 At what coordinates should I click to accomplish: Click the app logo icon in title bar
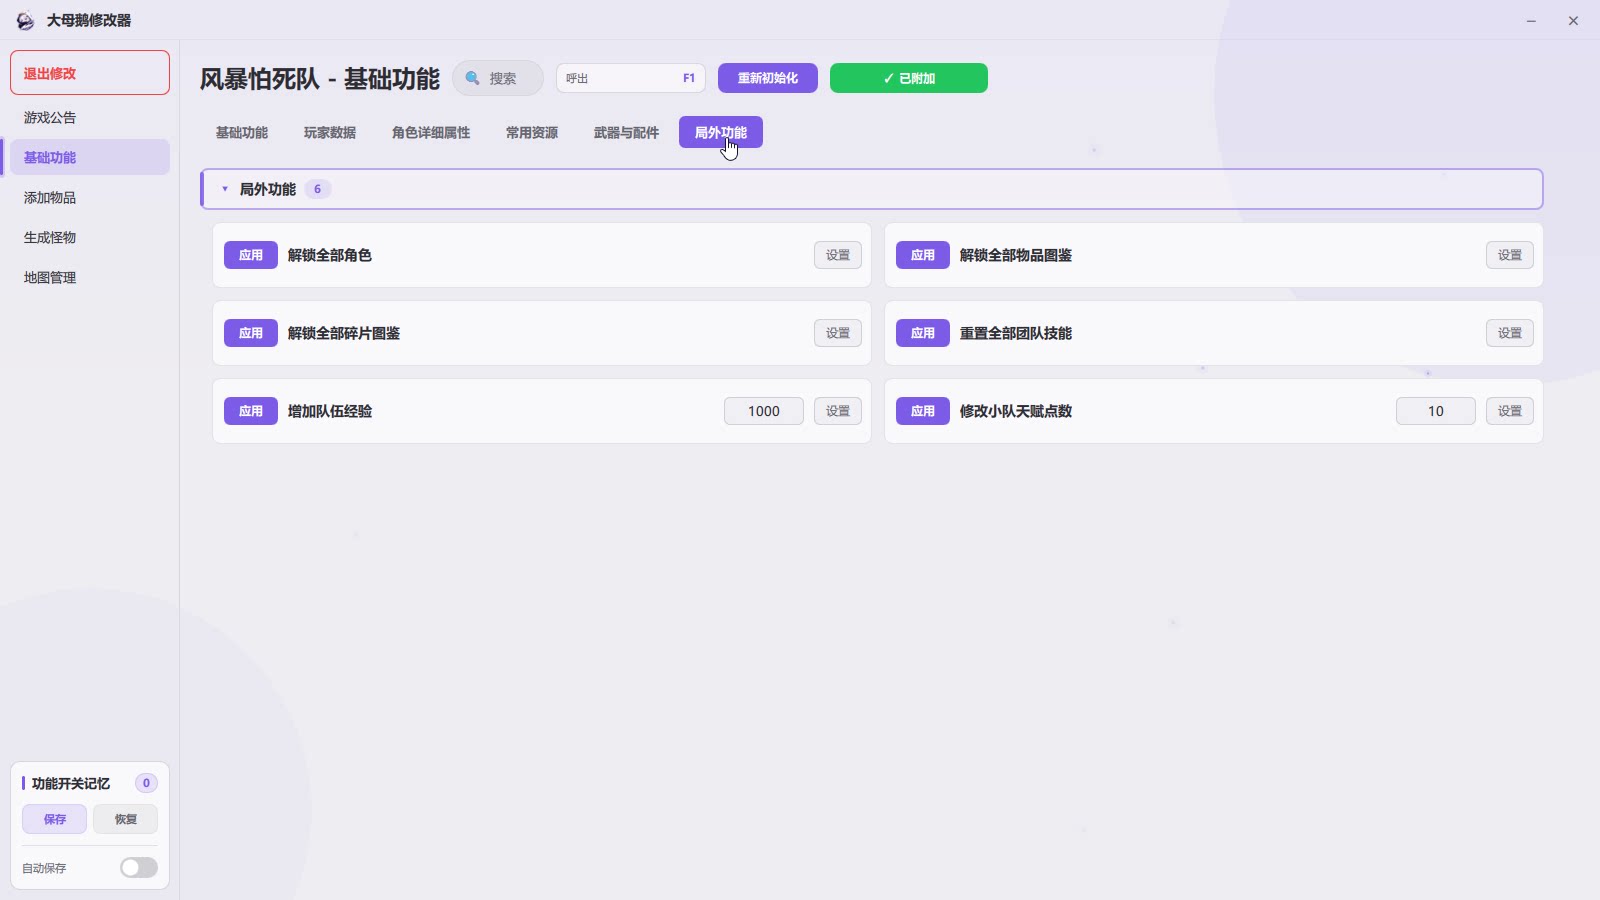[x=25, y=20]
